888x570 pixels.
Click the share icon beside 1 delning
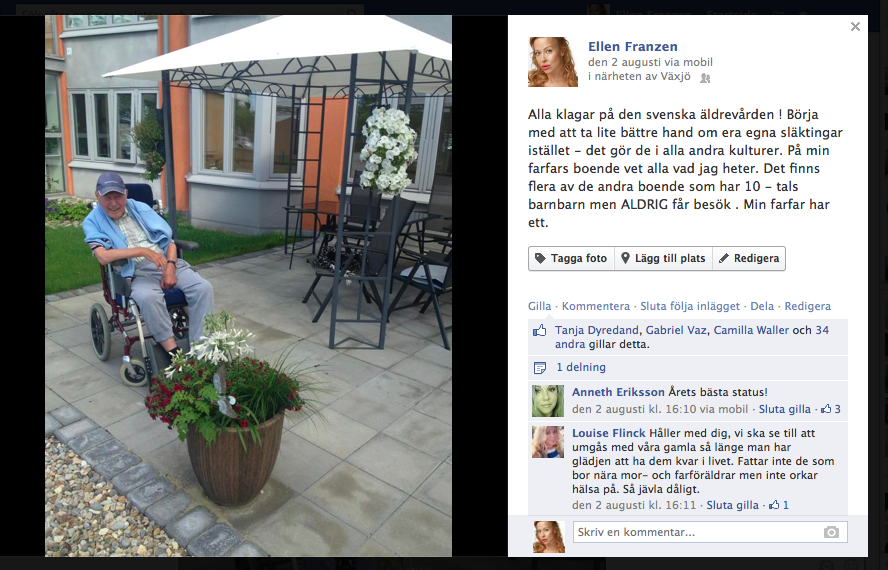[540, 368]
